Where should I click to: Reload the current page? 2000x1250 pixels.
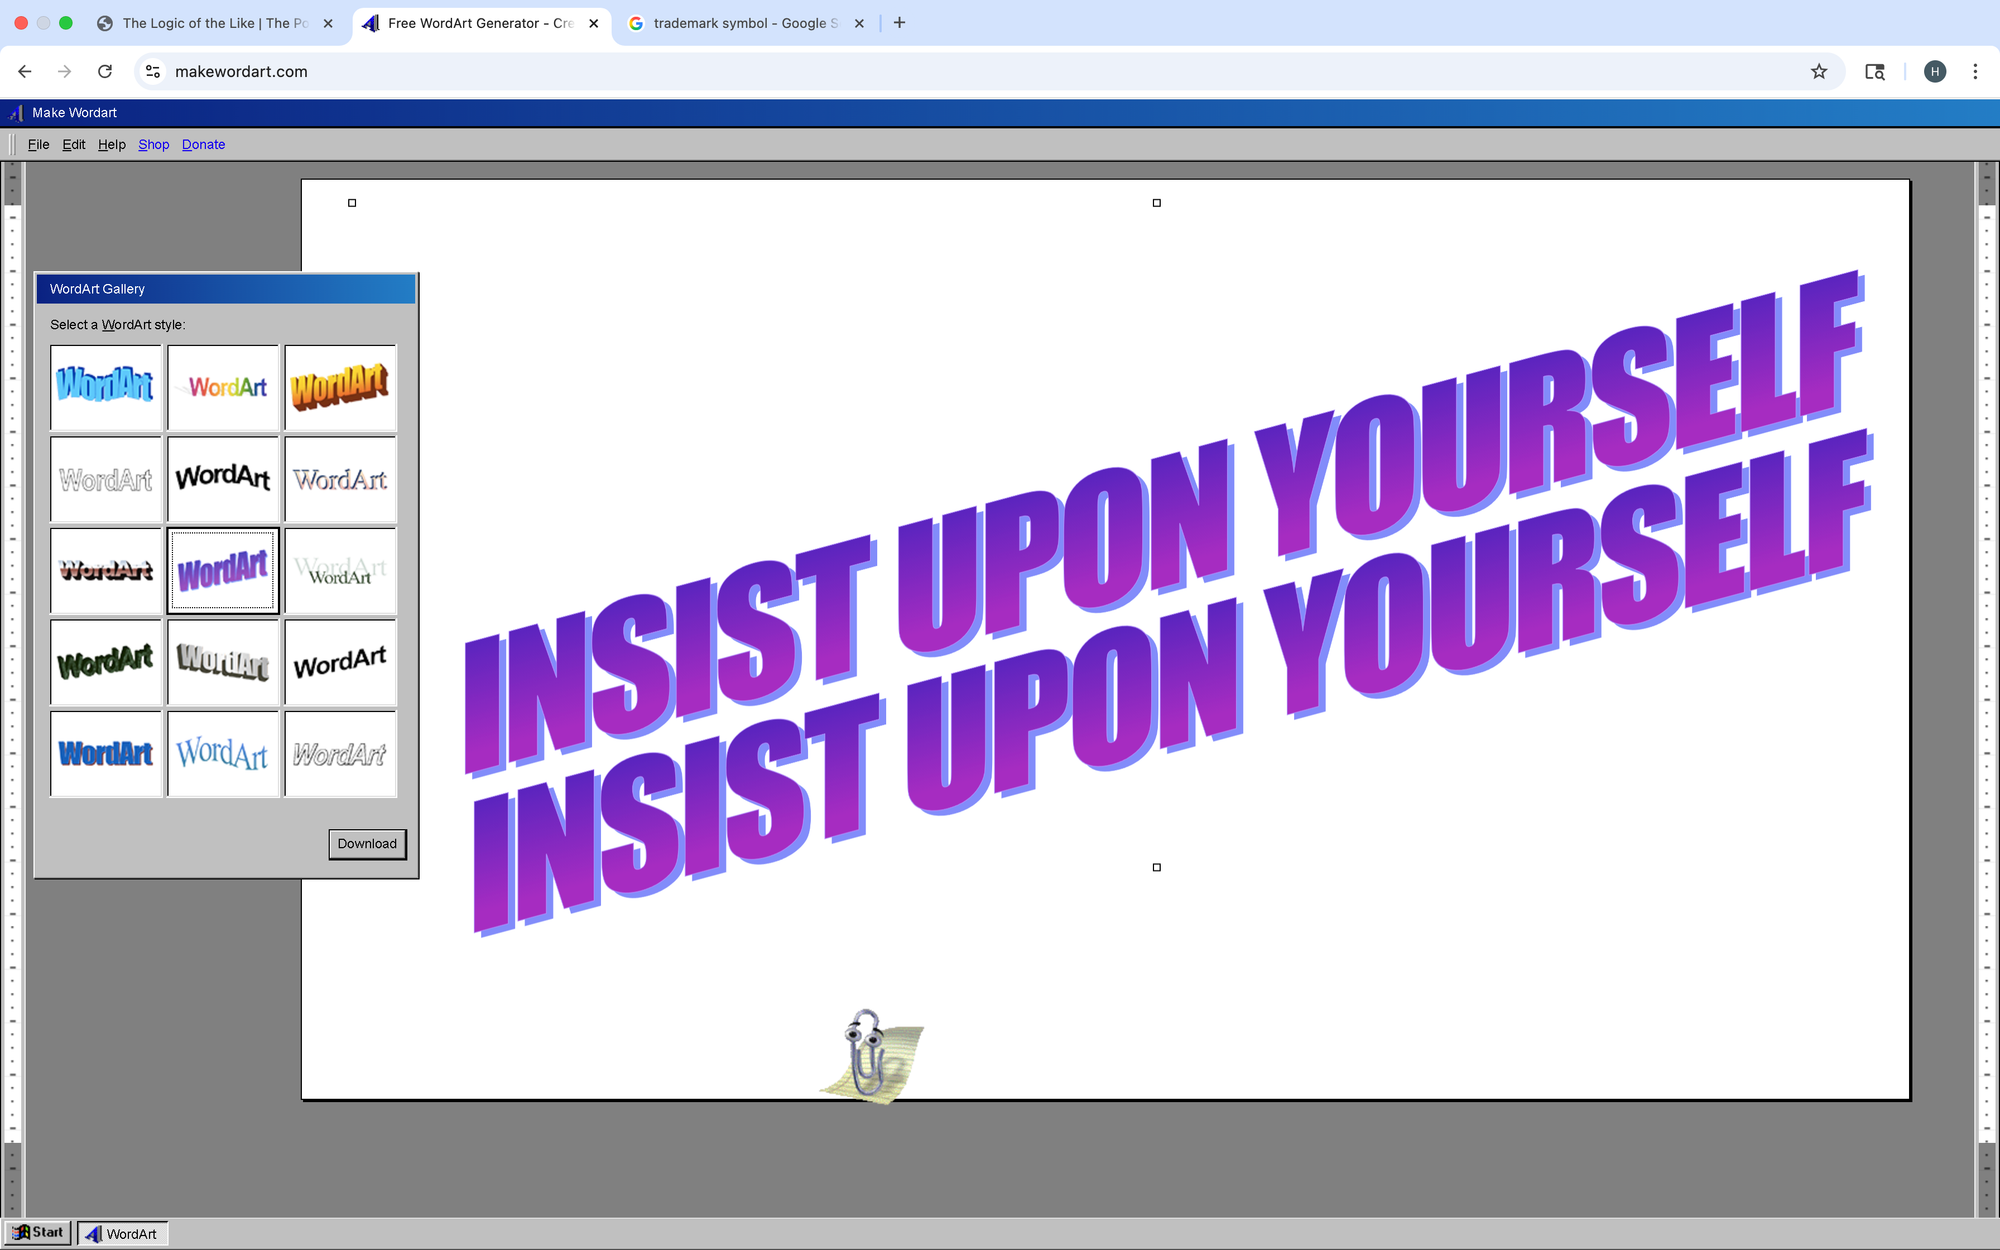[x=105, y=71]
